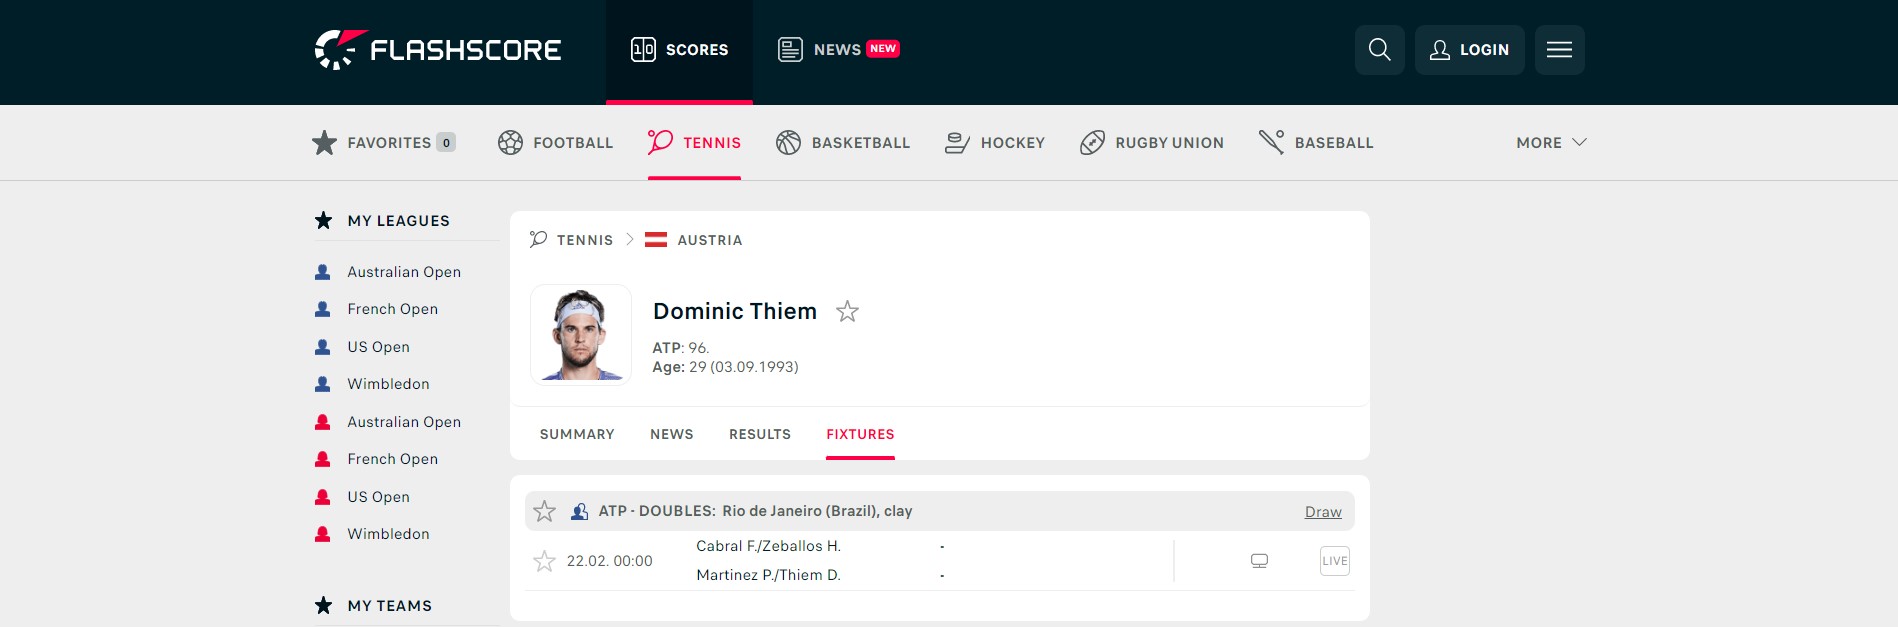Switch to the Summary tab
1898x627 pixels.
577,434
